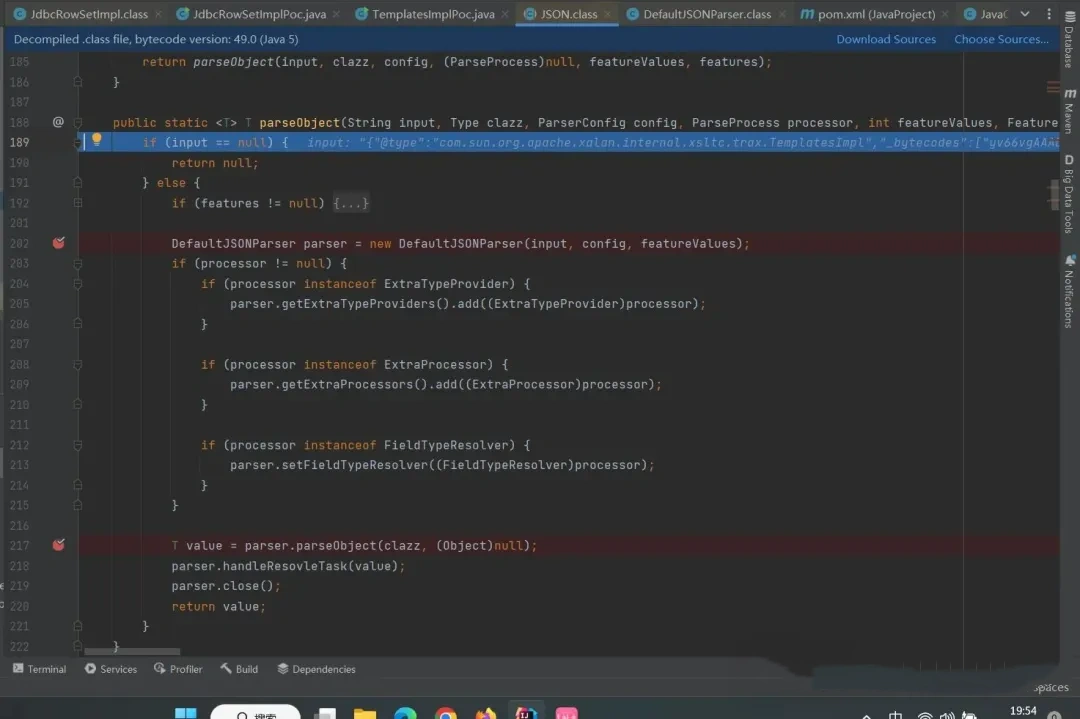Open the Profiler tool window
Screen dimensions: 1080x719
(x=178, y=669)
